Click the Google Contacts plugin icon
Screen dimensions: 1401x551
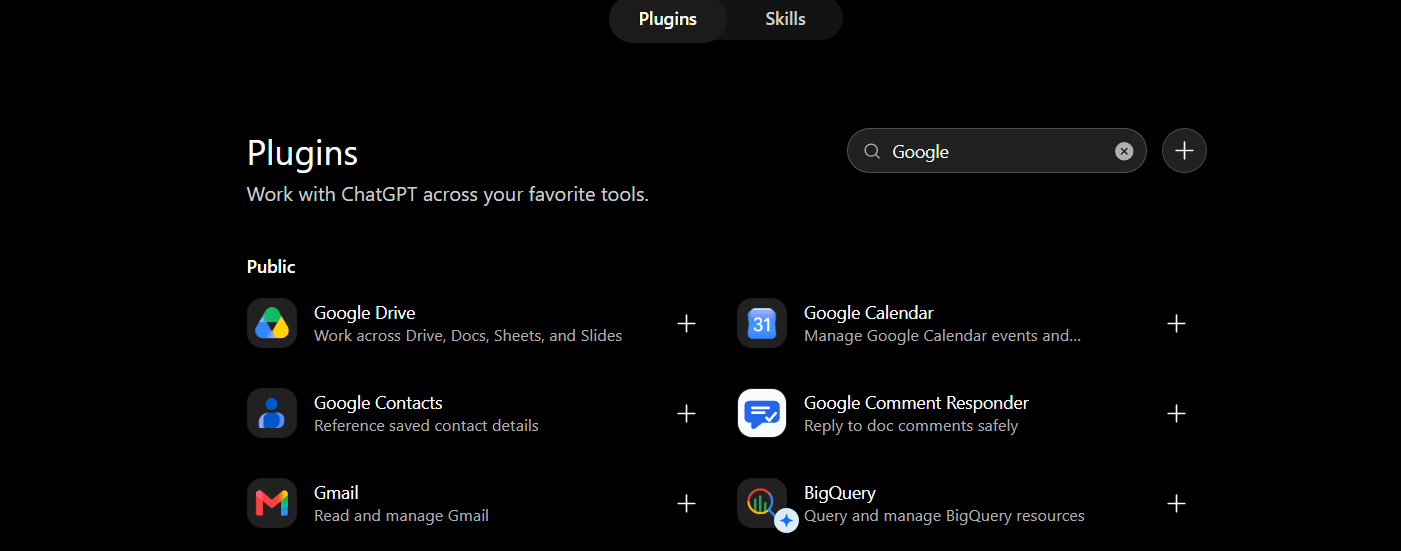point(272,413)
